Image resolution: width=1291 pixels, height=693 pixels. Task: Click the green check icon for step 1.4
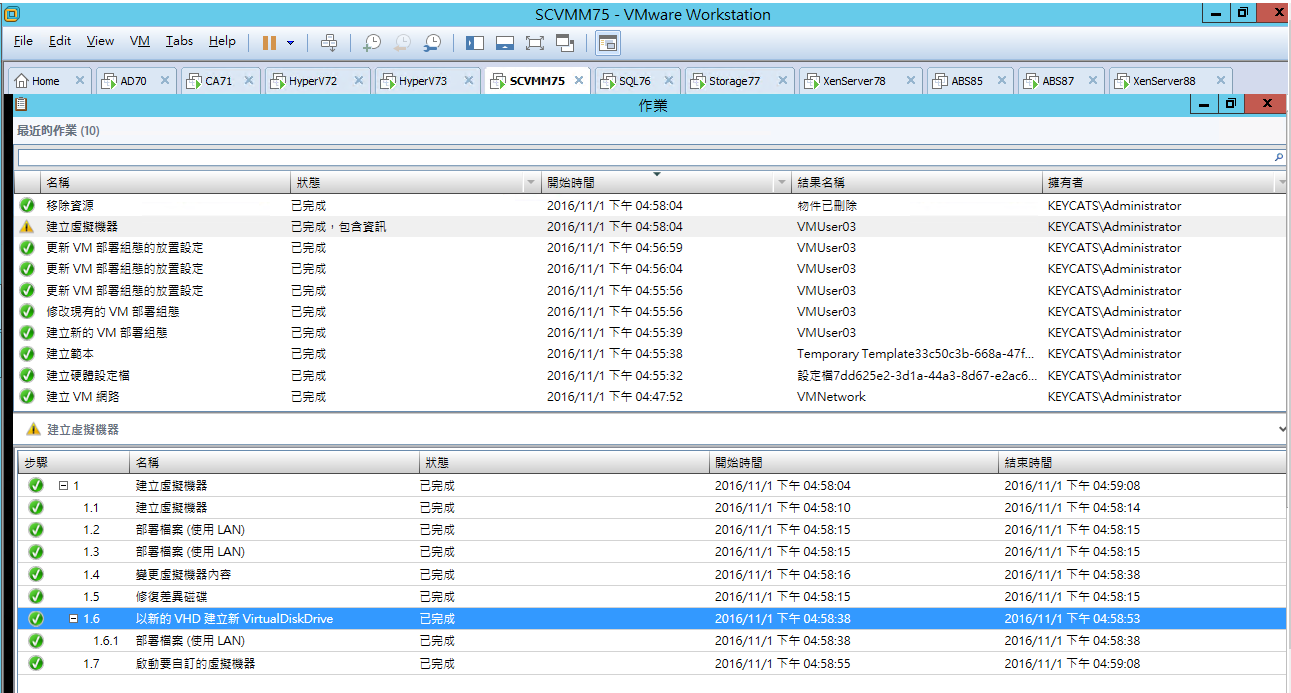[36, 574]
